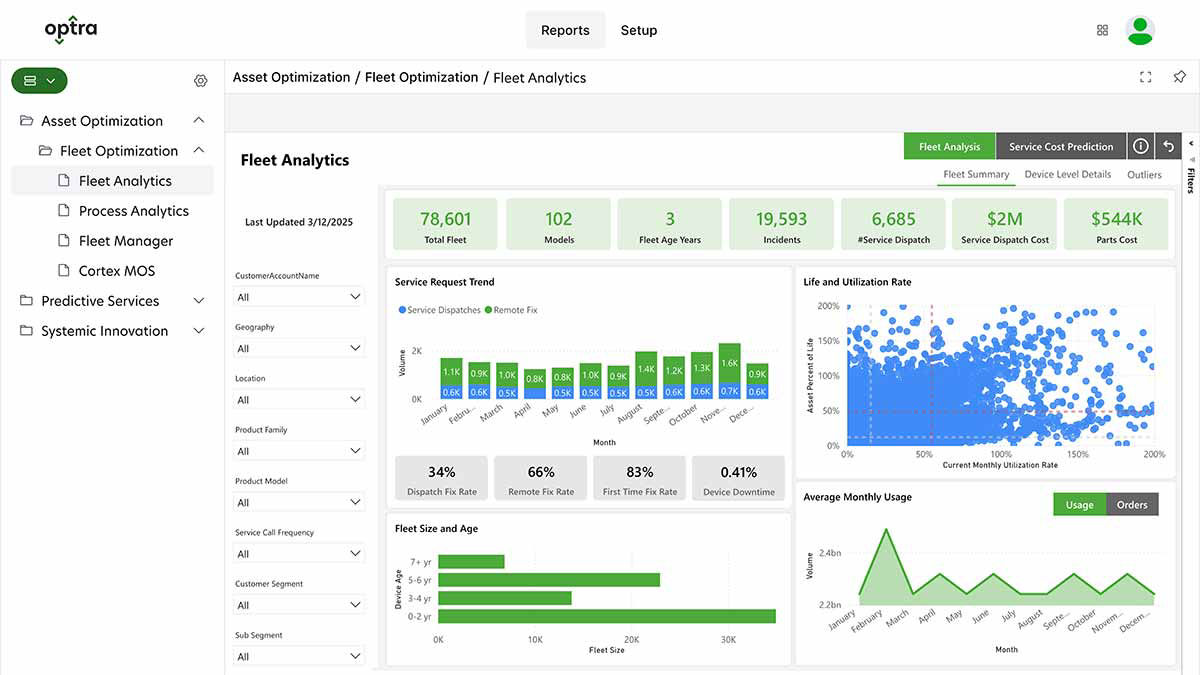Switch the usage chart to Orders view
This screenshot has width=1200, height=675.
1132,505
